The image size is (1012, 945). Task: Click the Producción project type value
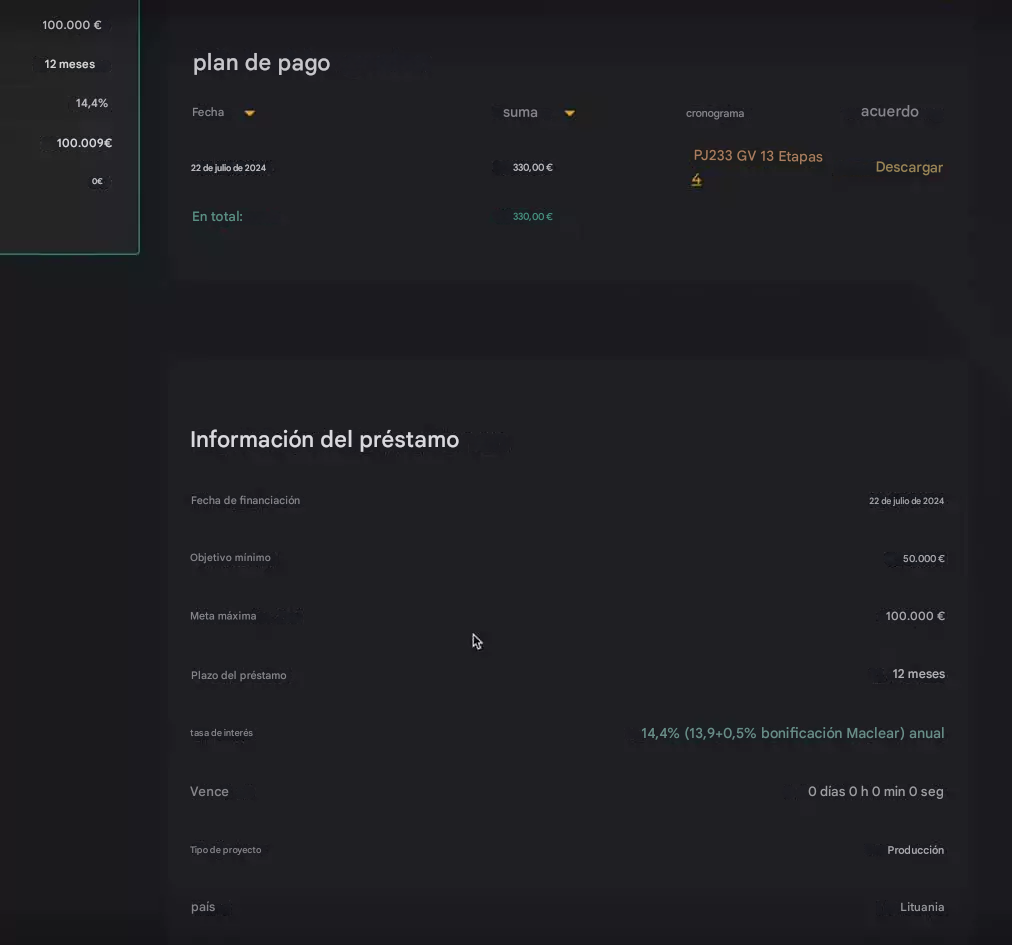coord(915,850)
